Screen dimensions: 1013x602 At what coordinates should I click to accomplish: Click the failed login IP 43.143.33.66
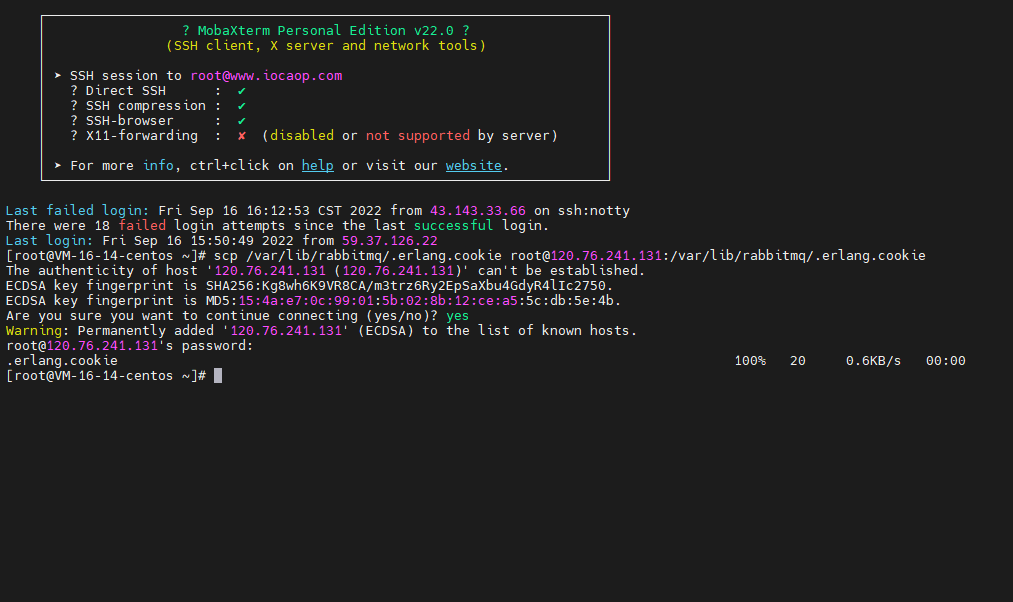pyautogui.click(x=478, y=211)
